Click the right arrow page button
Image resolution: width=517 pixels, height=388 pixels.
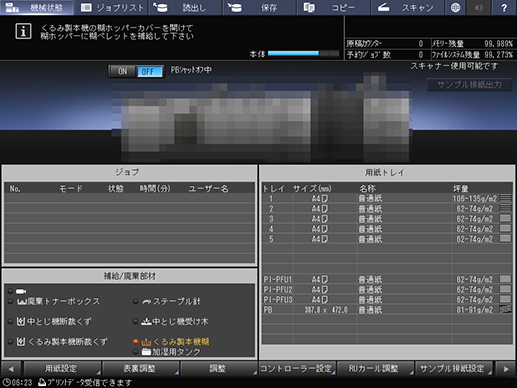coord(506,369)
